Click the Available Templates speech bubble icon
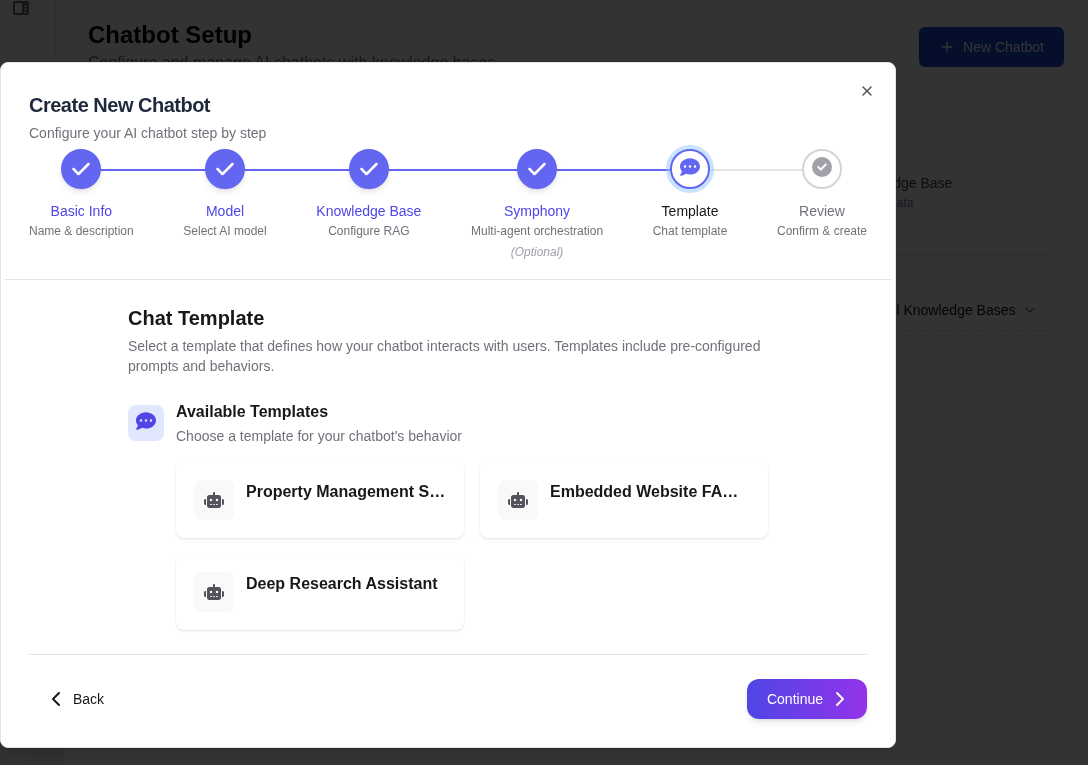1088x765 pixels. pos(146,422)
